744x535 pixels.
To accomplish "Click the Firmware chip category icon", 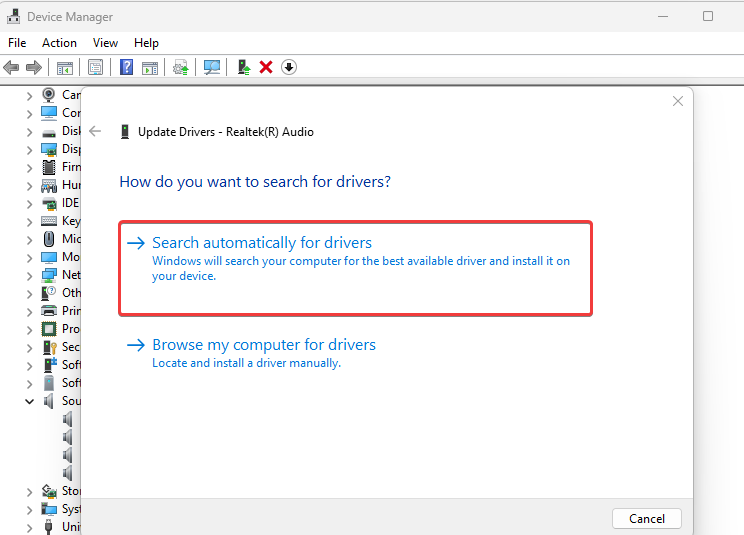I will (x=49, y=167).
